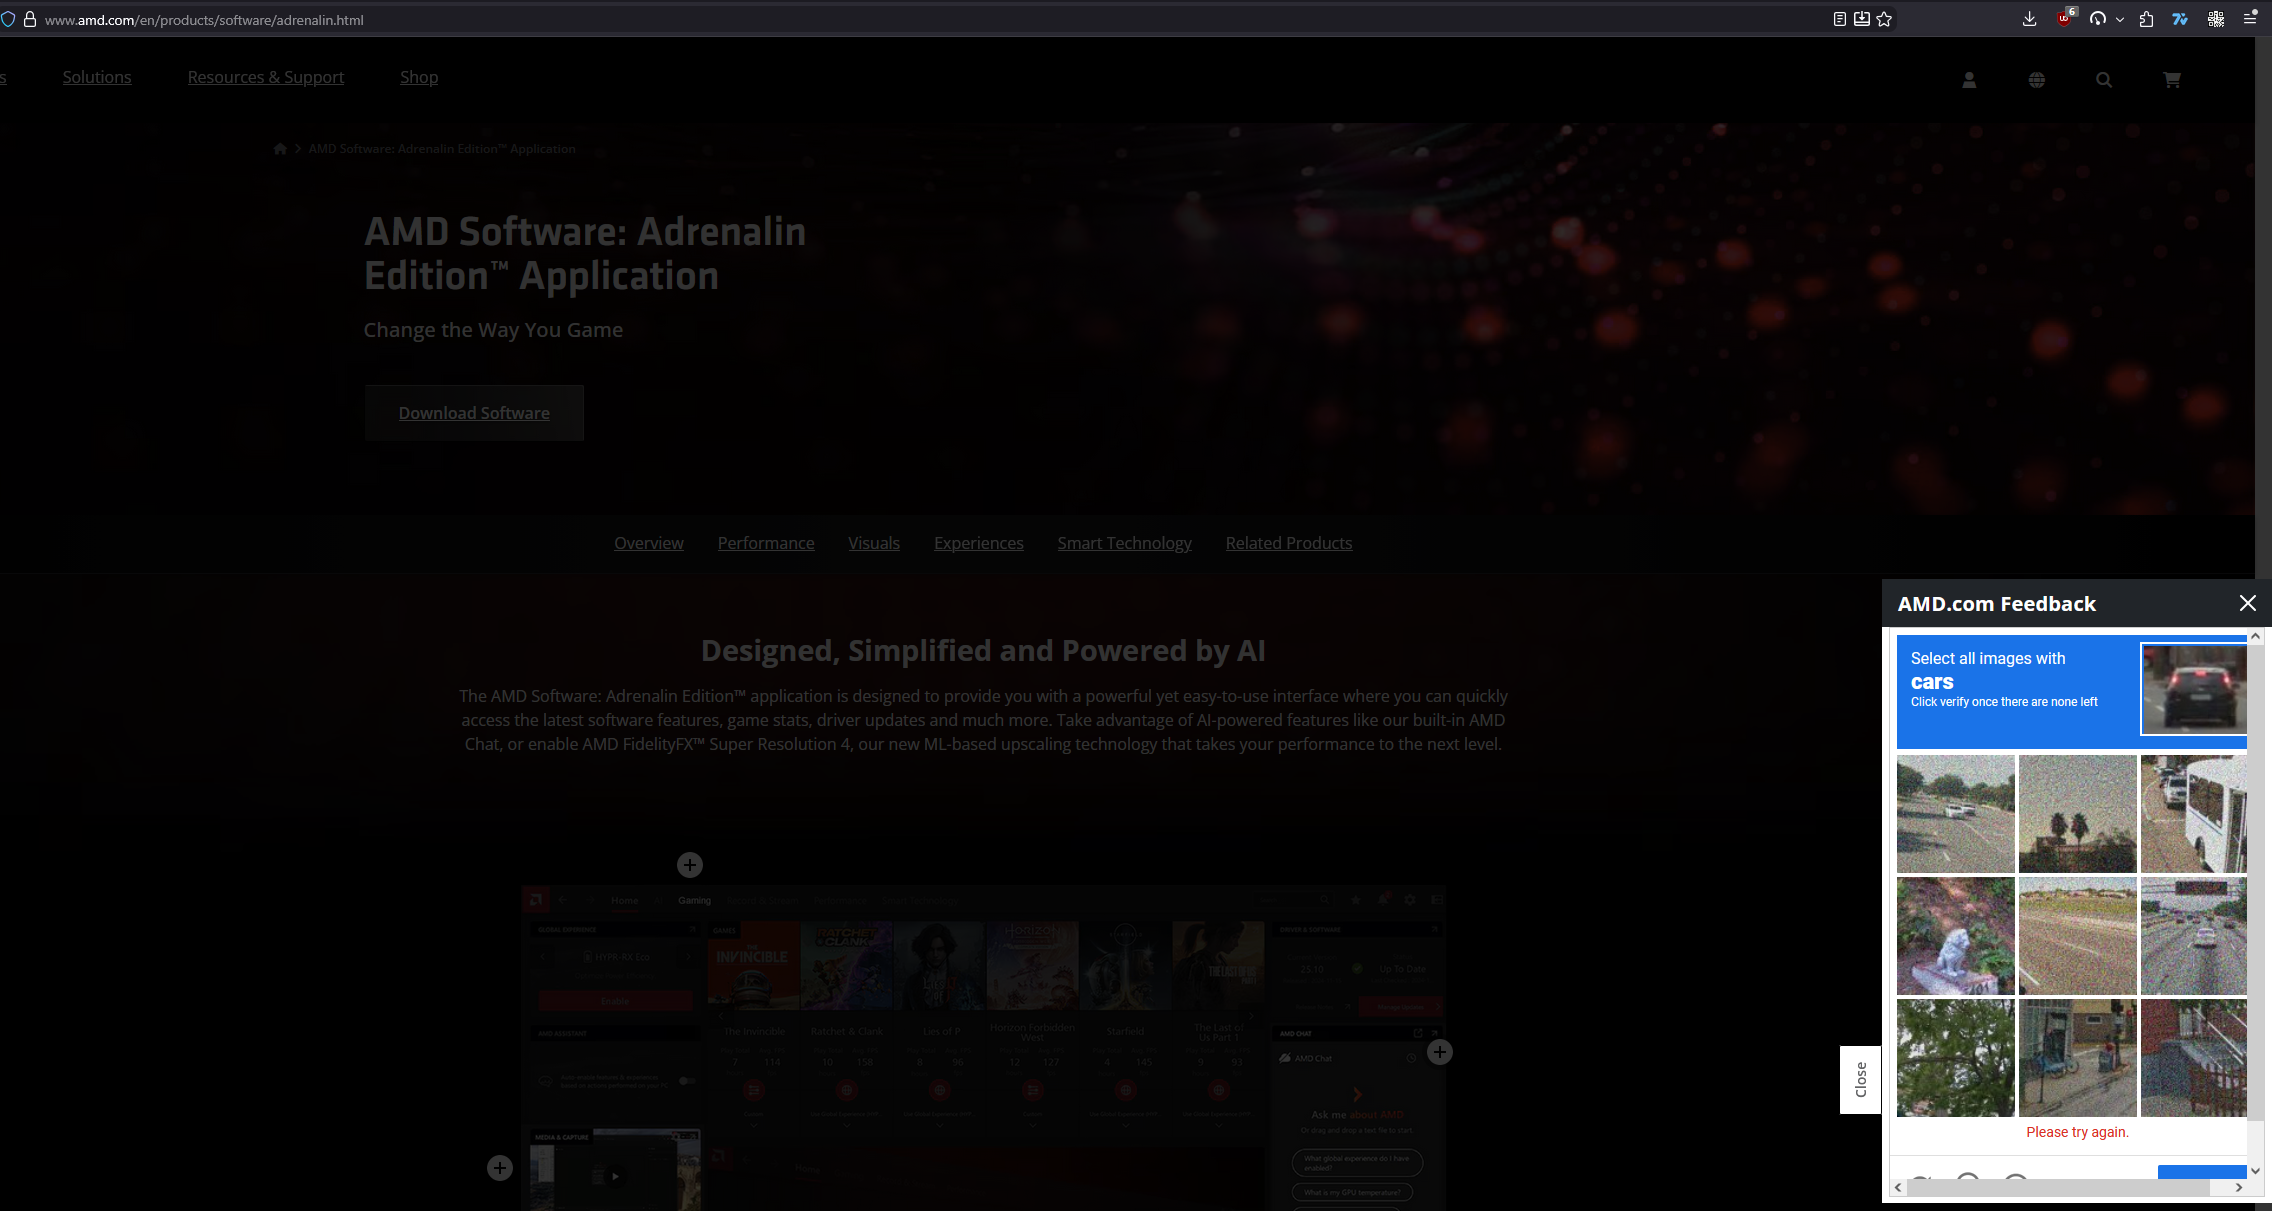Select captcha tile showing white bus
The image size is (2272, 1211).
(x=2194, y=814)
